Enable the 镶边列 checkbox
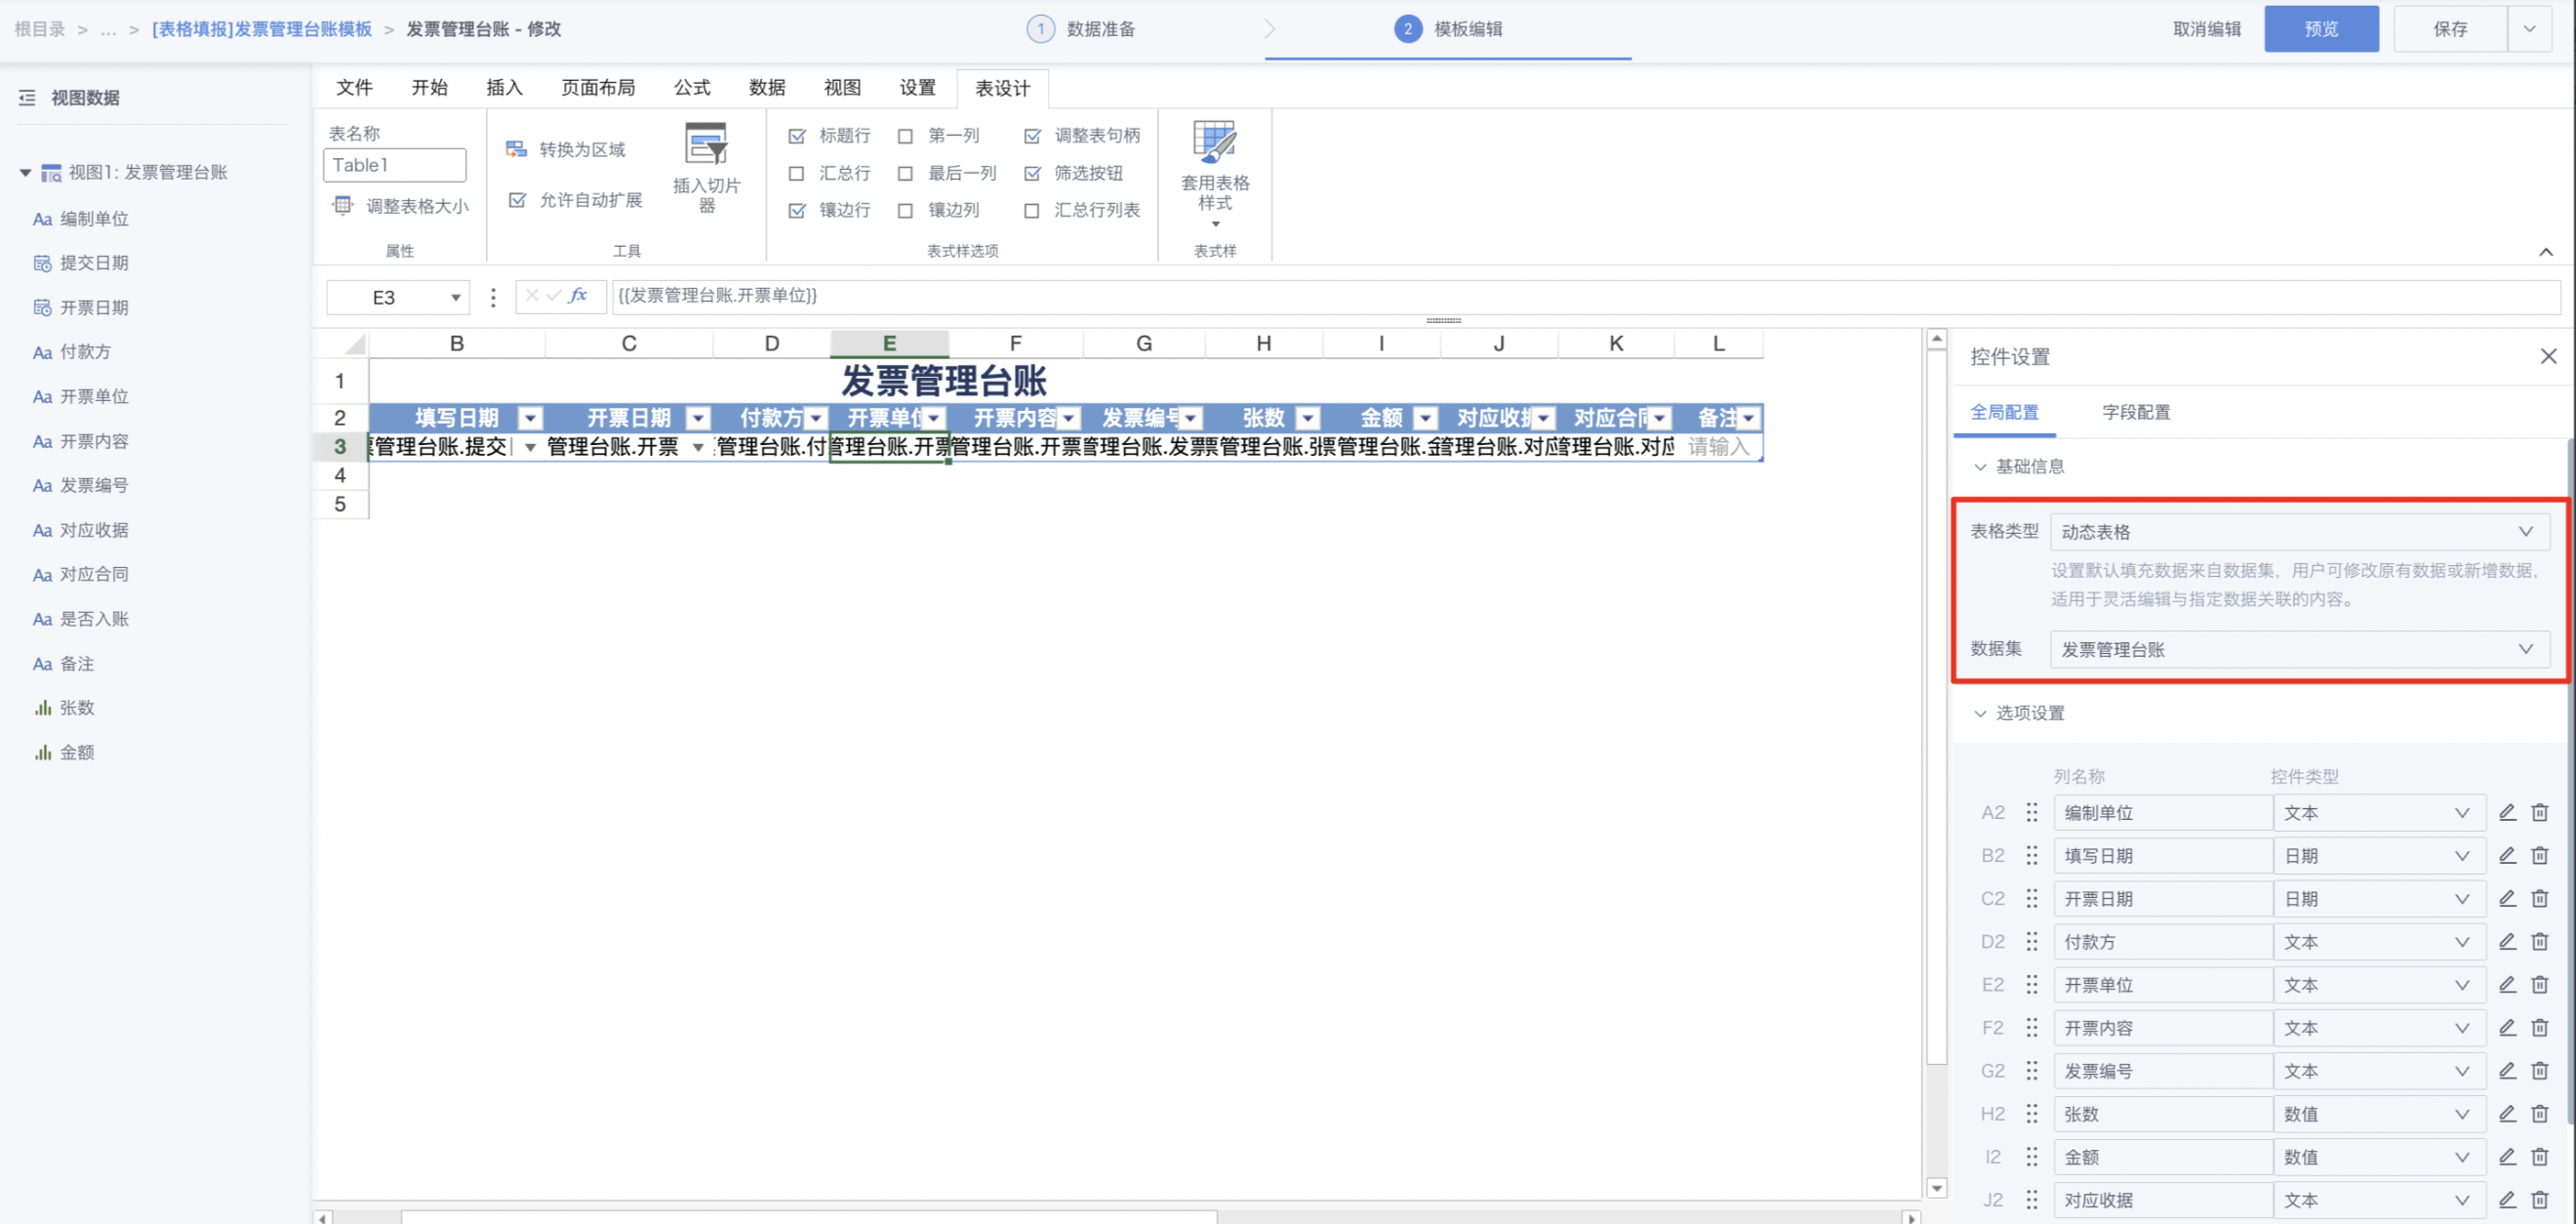The width and height of the screenshot is (2576, 1224). (905, 210)
